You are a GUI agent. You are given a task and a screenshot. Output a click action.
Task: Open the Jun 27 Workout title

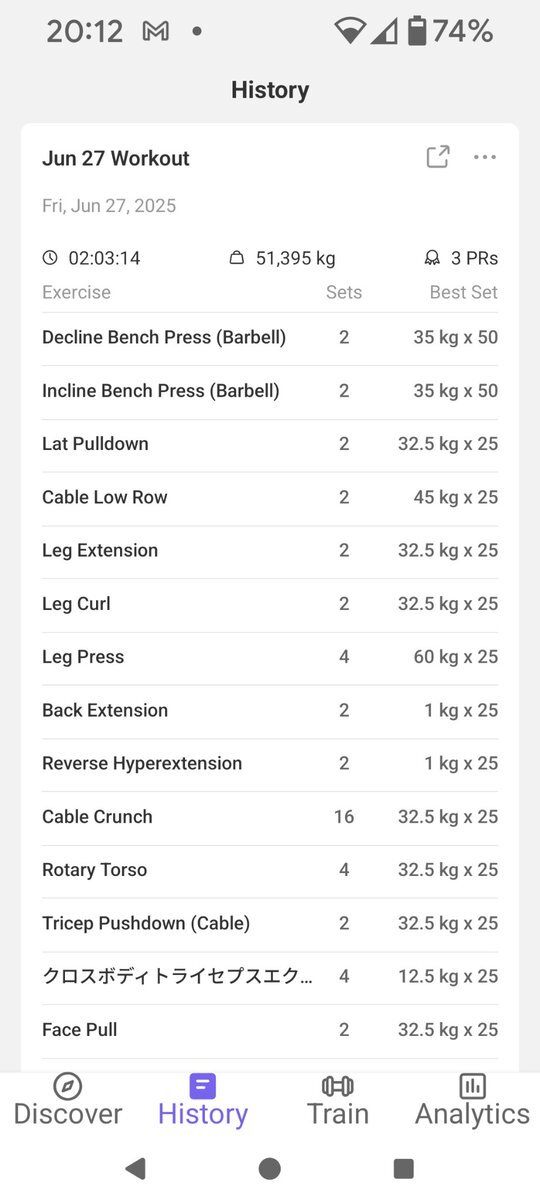[x=116, y=158]
